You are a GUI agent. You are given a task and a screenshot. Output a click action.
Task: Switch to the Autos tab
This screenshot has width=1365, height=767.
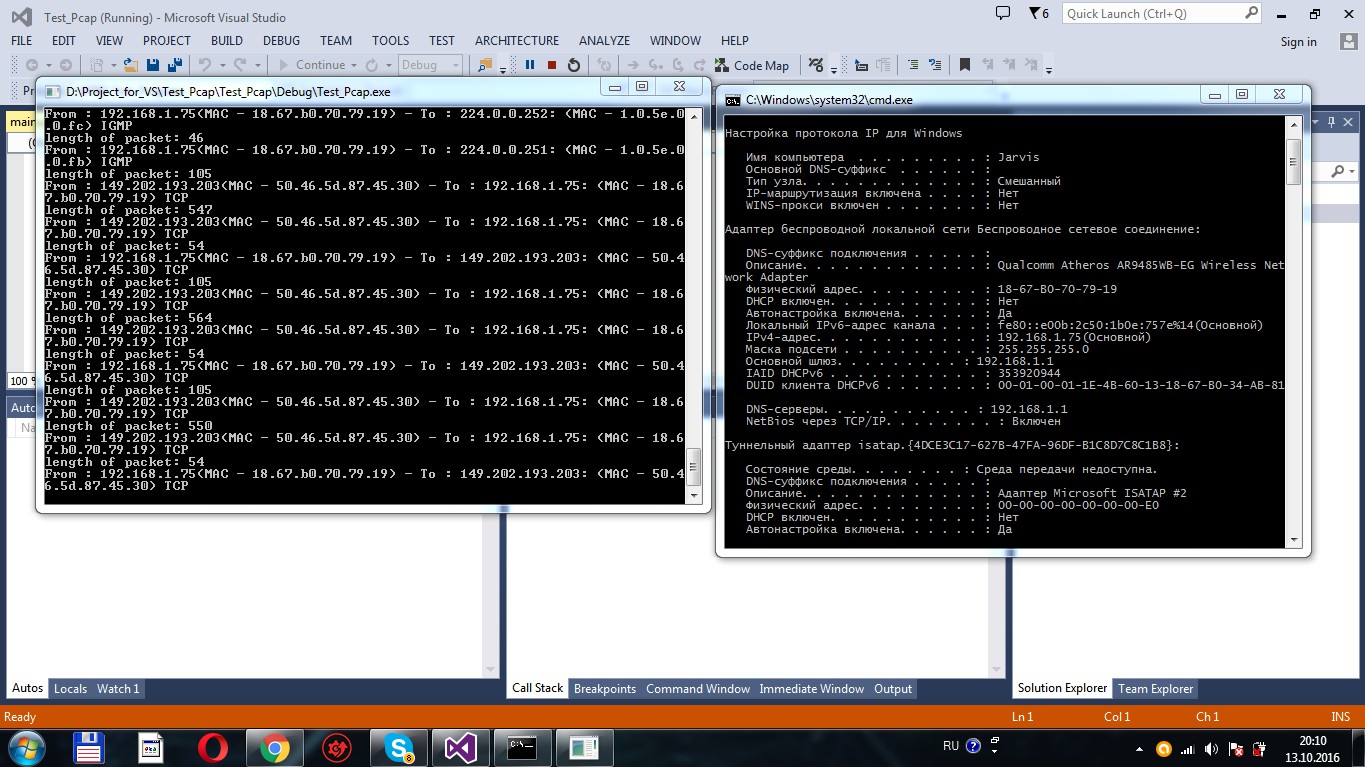[x=28, y=688]
